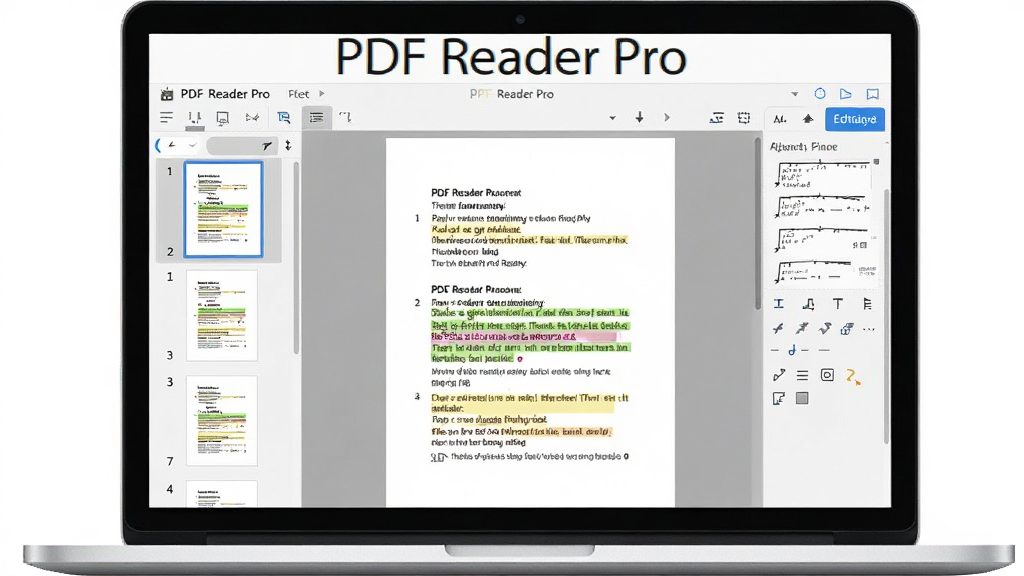Select the gray fill color swatch

[802, 398]
